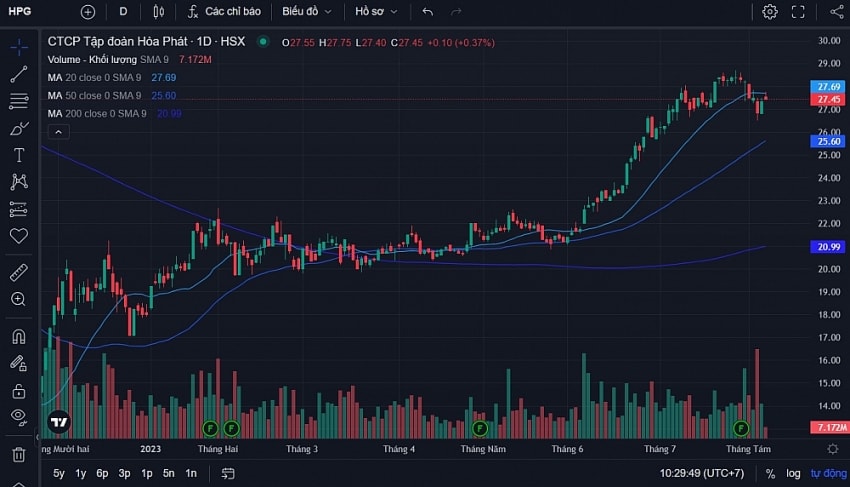Click the 27.45 last price label
850x487 pixels.
(x=828, y=99)
